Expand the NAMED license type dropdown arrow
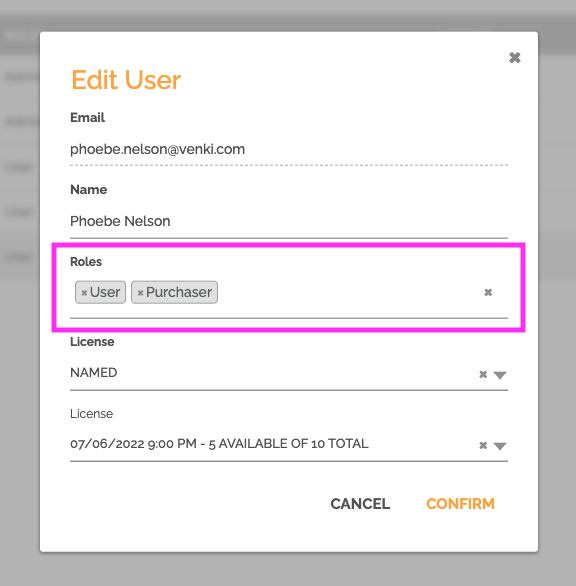 click(x=500, y=374)
